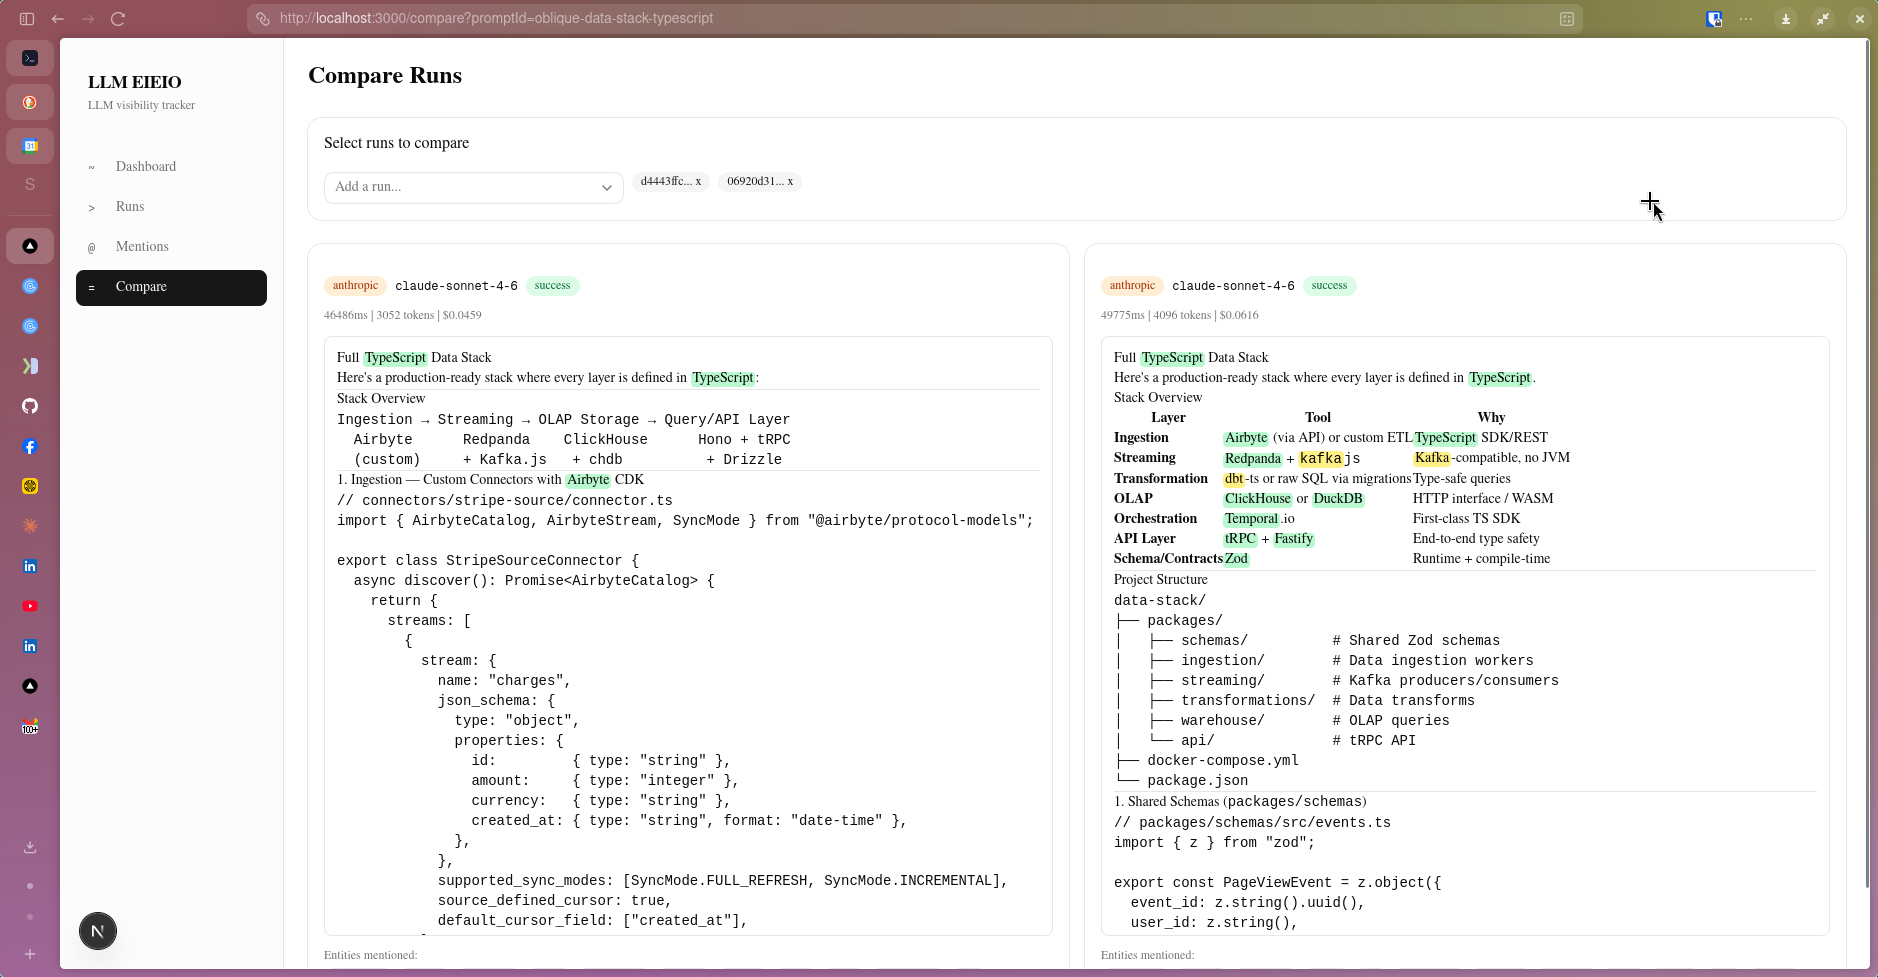The image size is (1878, 977).
Task: Click the download tray icon in the lower sidebar
Action: pos(30,847)
